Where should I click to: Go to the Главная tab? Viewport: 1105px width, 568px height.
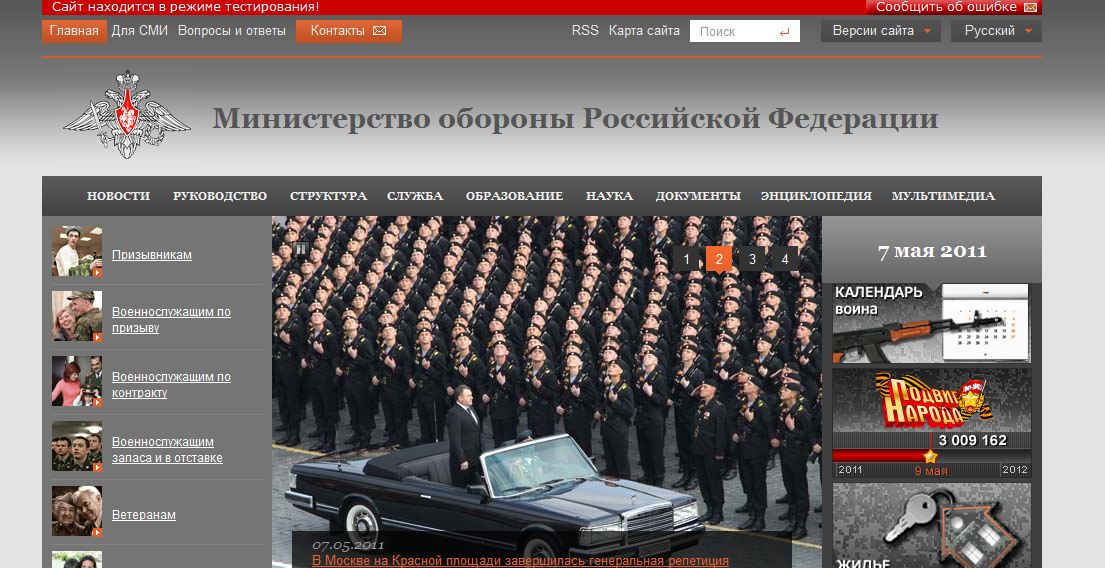(74, 31)
